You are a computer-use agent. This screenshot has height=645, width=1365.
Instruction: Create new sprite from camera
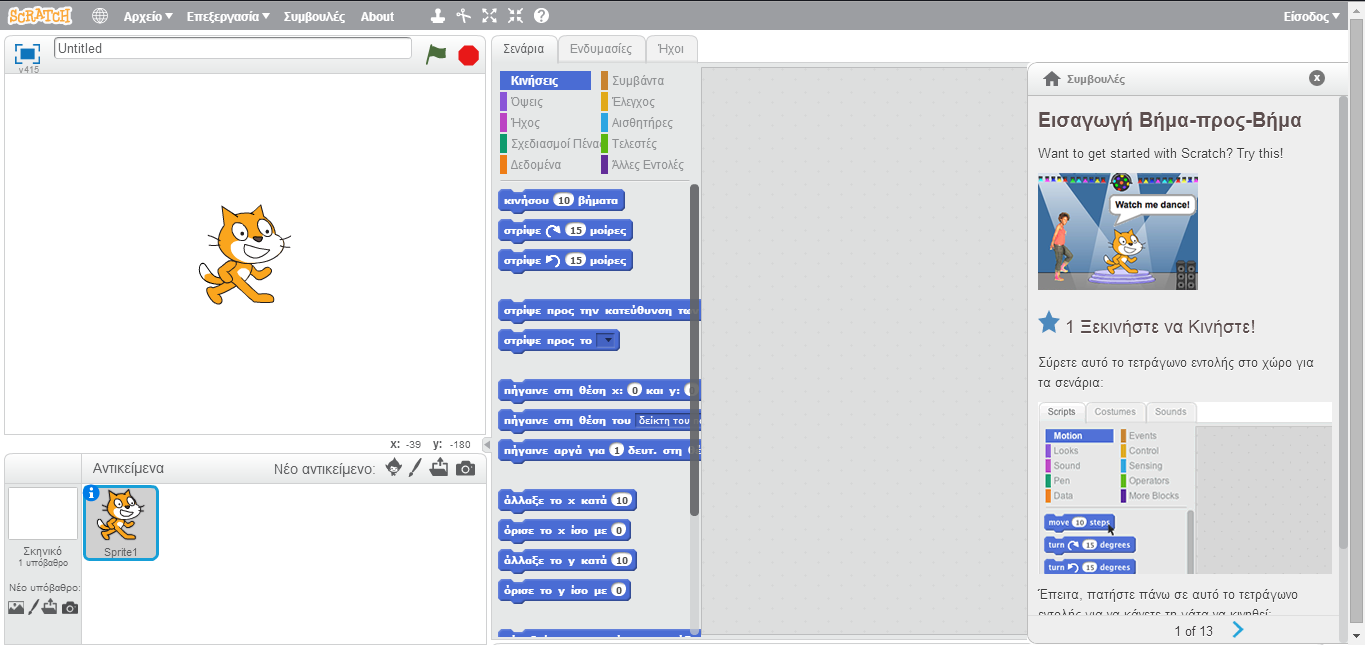point(465,468)
